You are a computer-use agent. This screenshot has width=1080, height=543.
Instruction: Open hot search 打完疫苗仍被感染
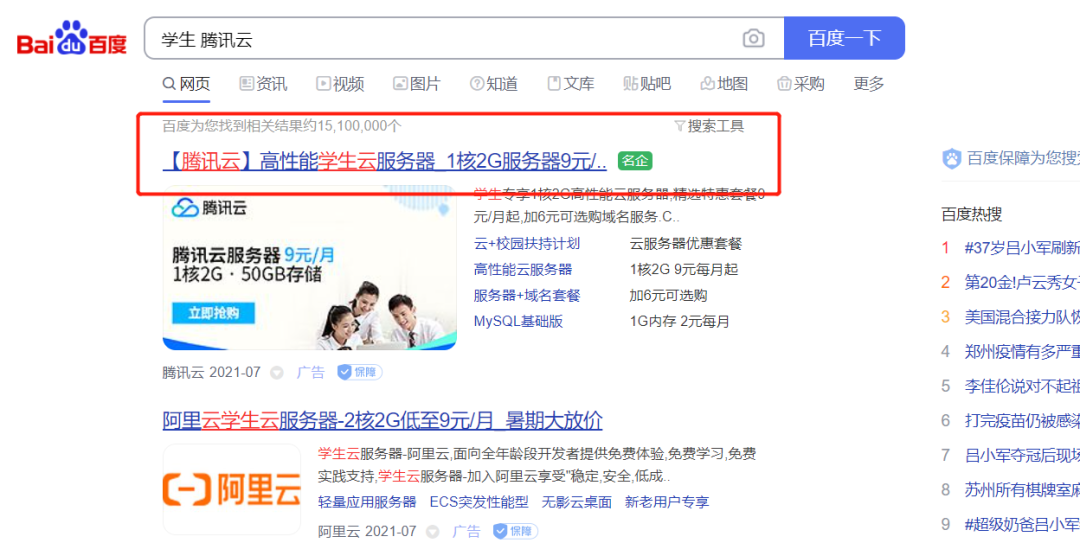click(1021, 420)
